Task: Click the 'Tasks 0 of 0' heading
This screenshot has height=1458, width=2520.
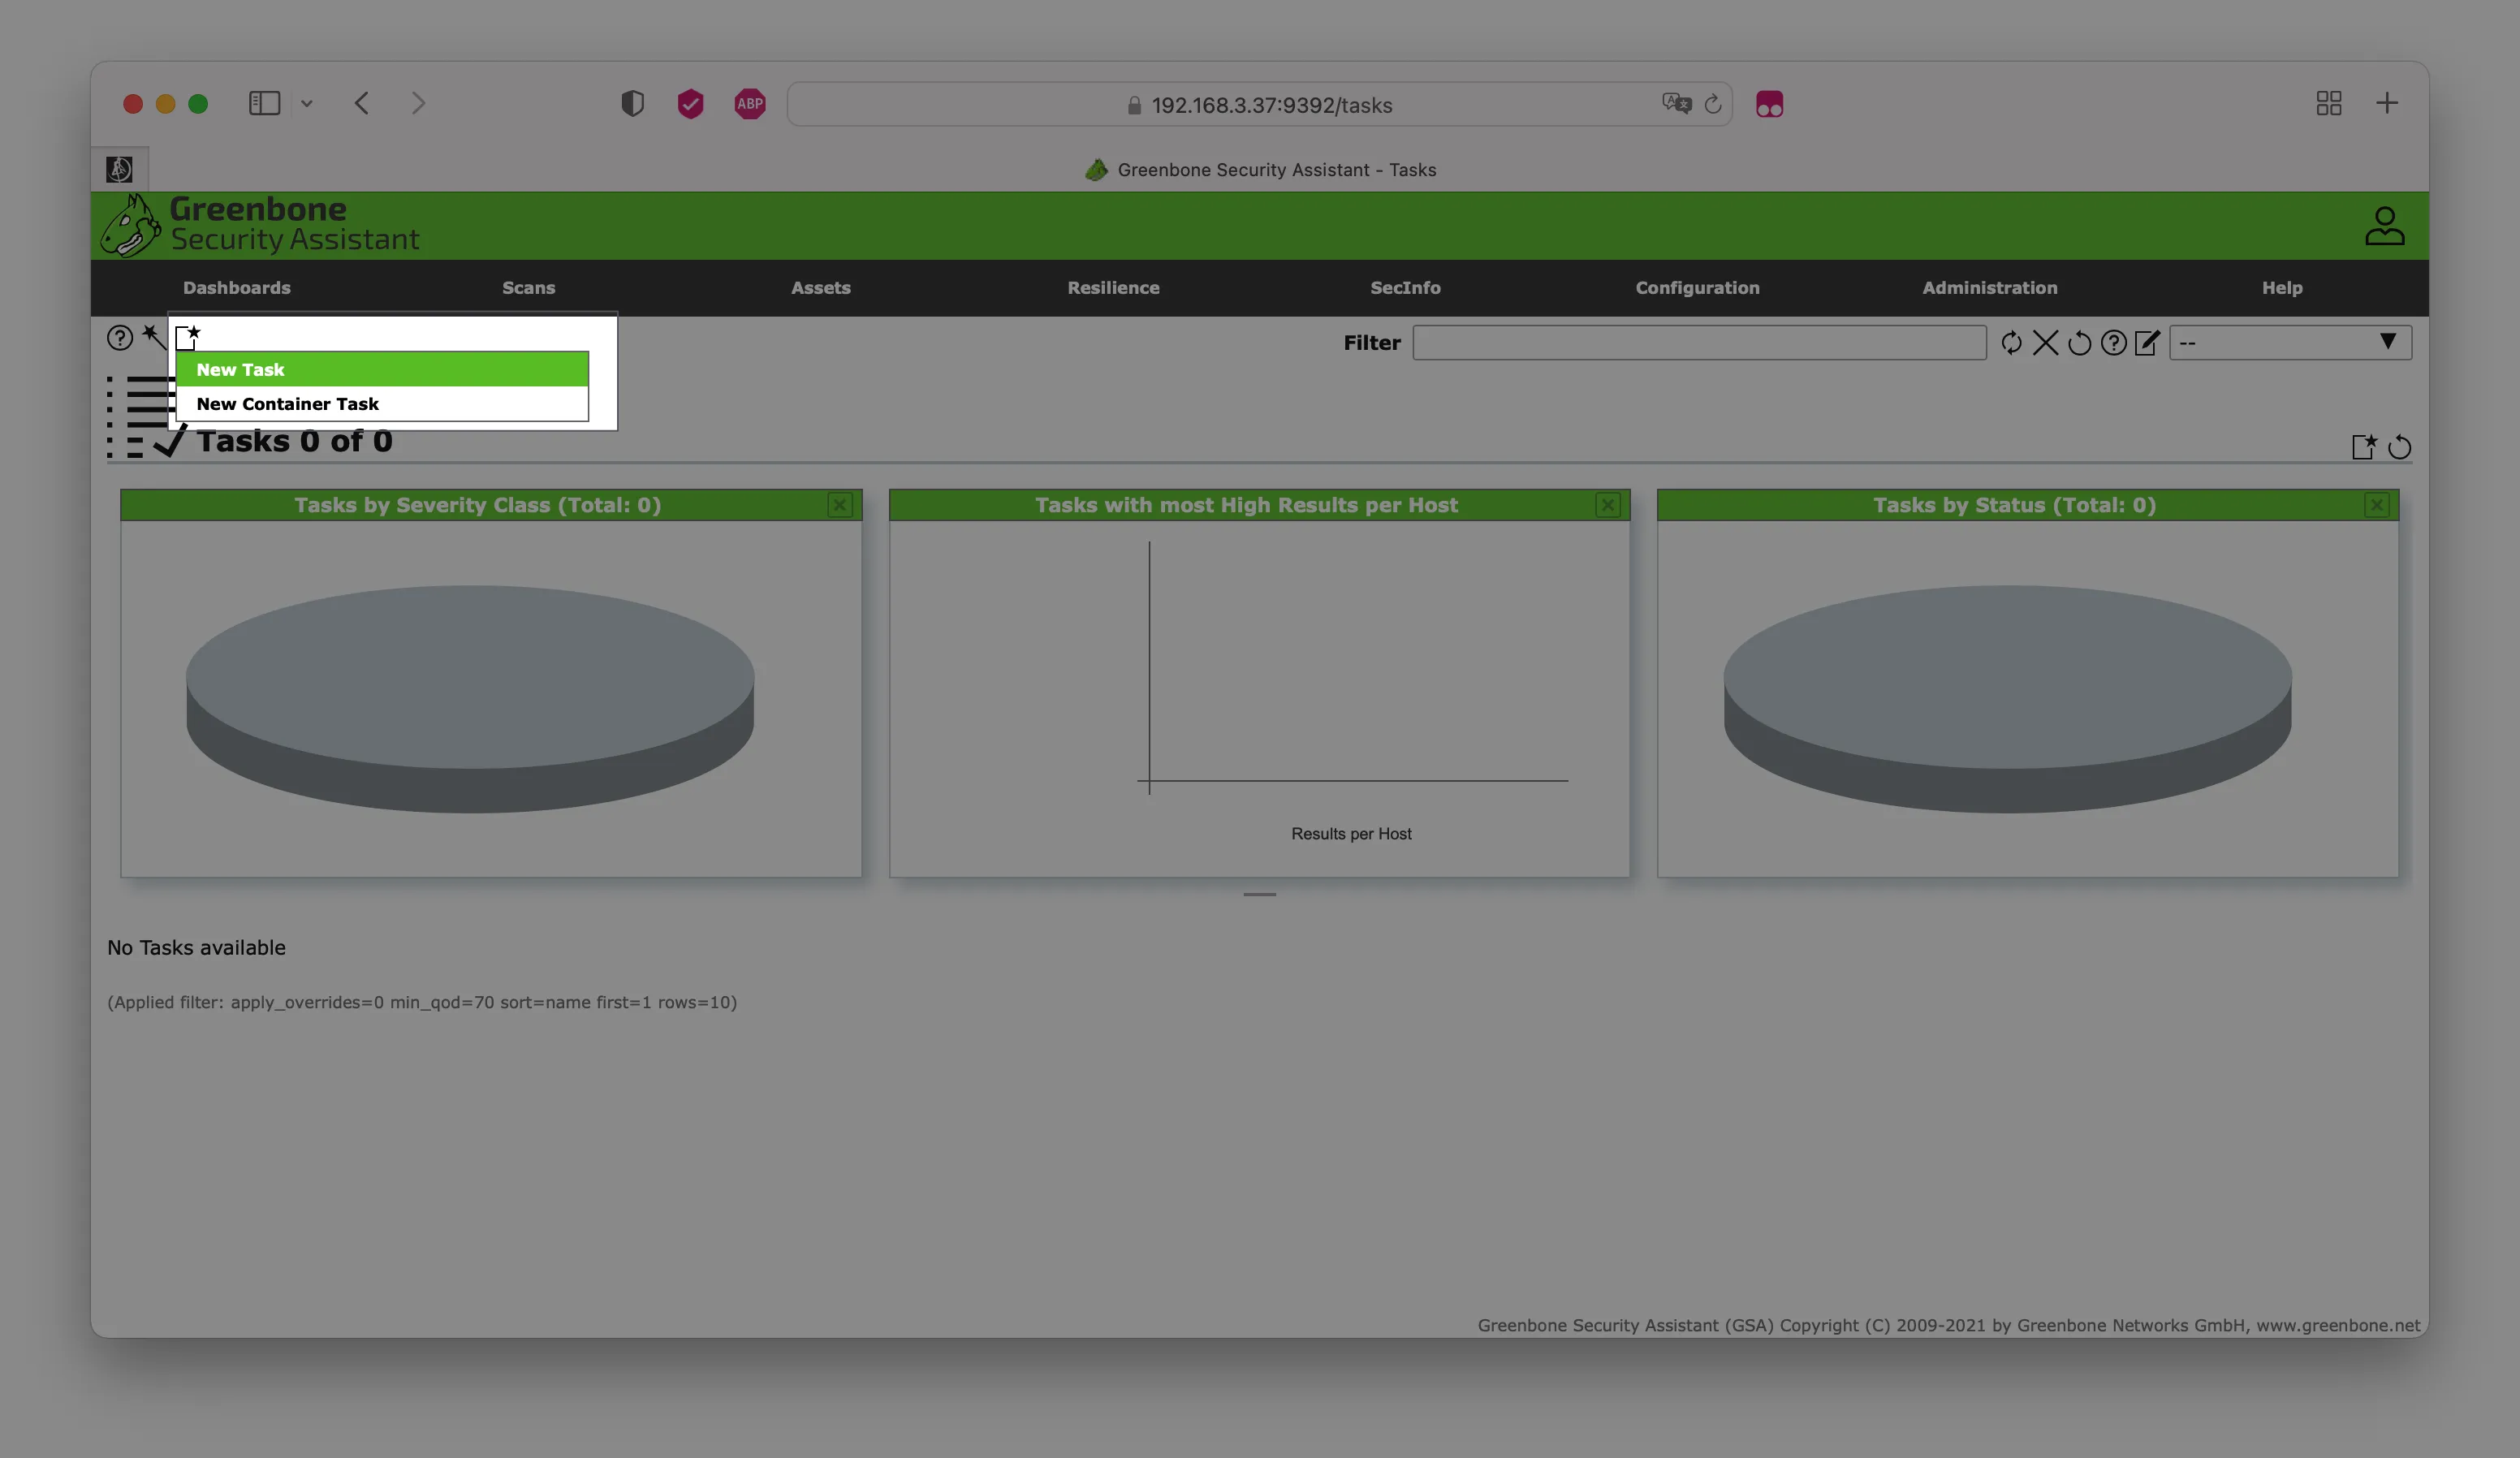Action: tap(294, 441)
